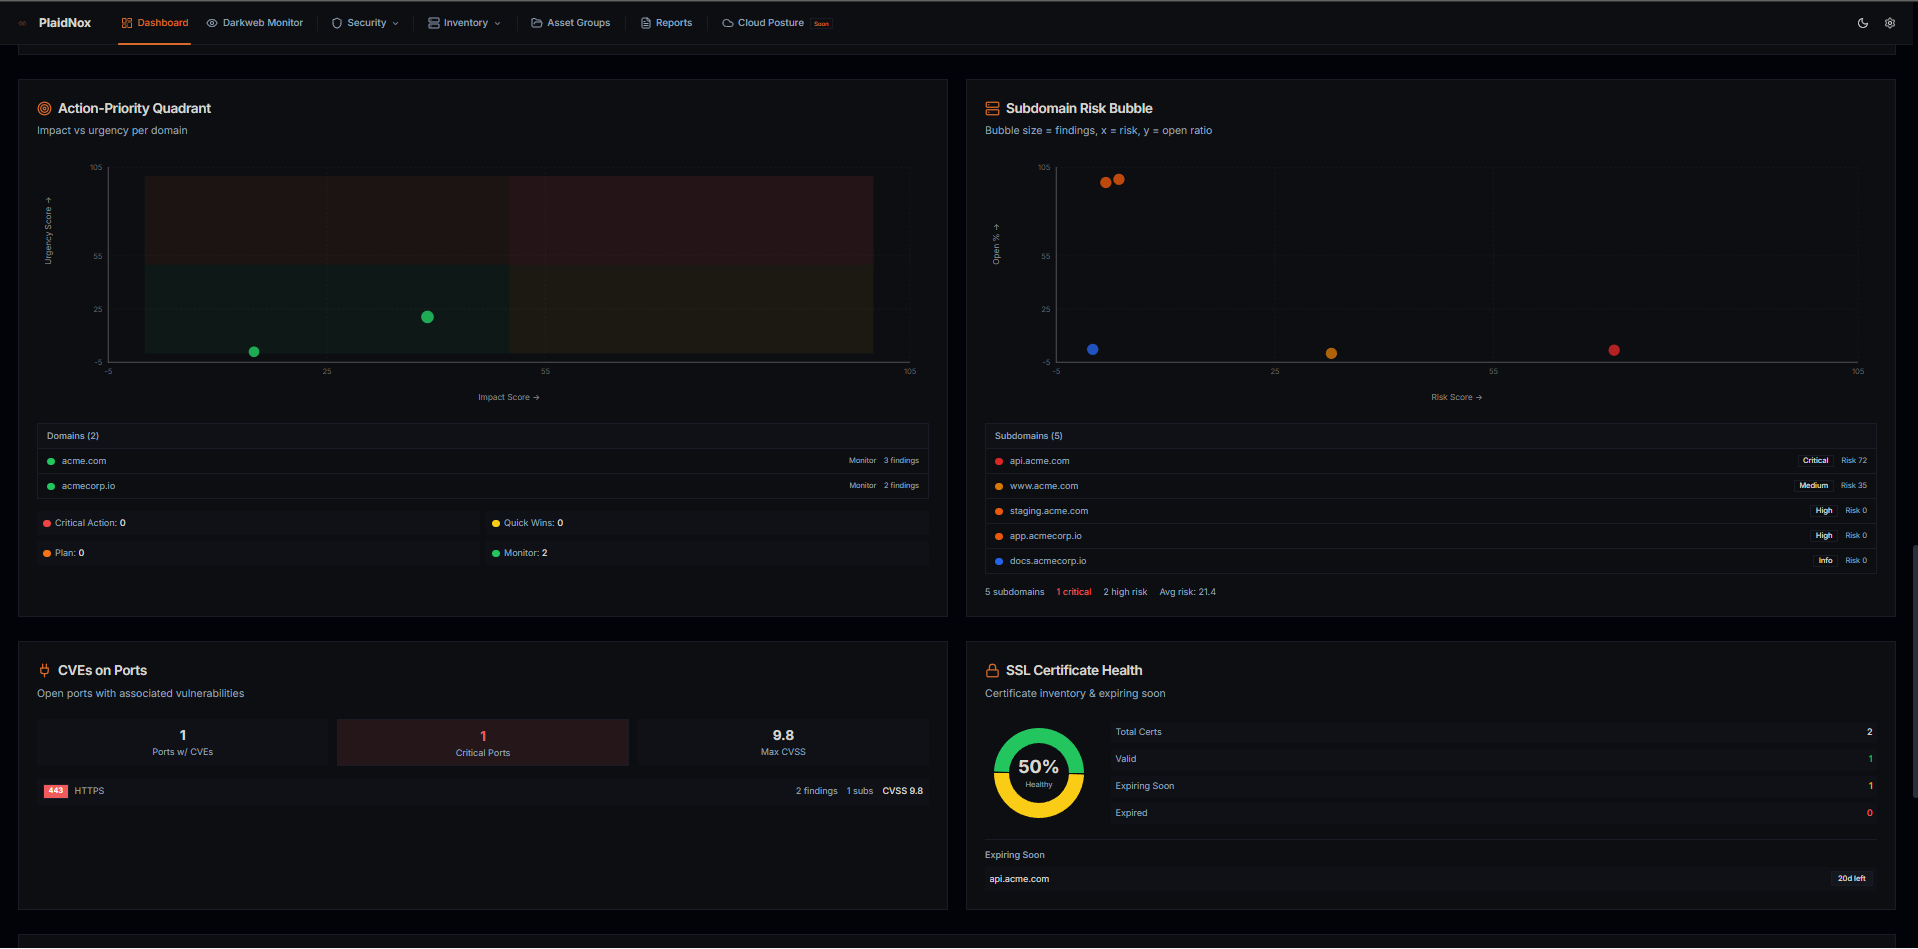
Task: Click the plug icon on CVEs on Ports
Action: [x=44, y=670]
